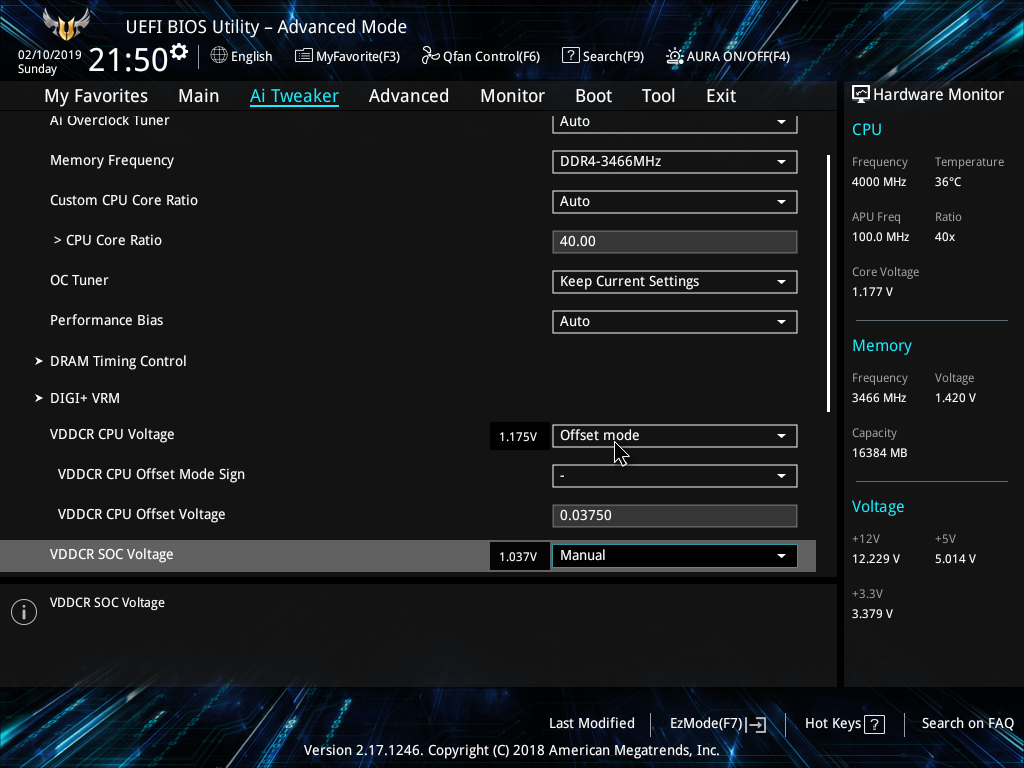Select the OC Tuner label
The height and width of the screenshot is (768, 1024).
(79, 280)
